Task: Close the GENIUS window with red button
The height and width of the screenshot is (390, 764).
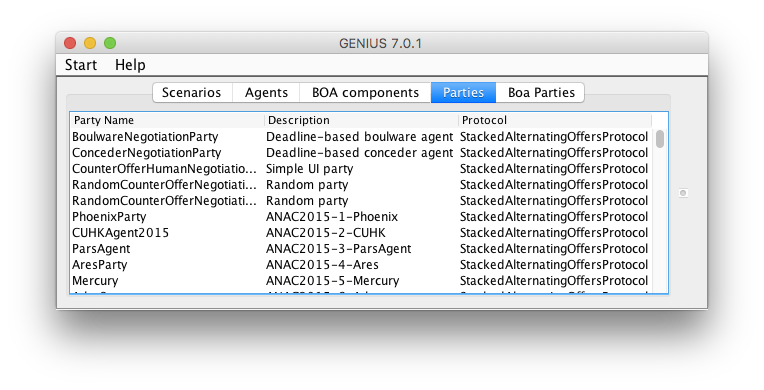Action: click(x=70, y=43)
